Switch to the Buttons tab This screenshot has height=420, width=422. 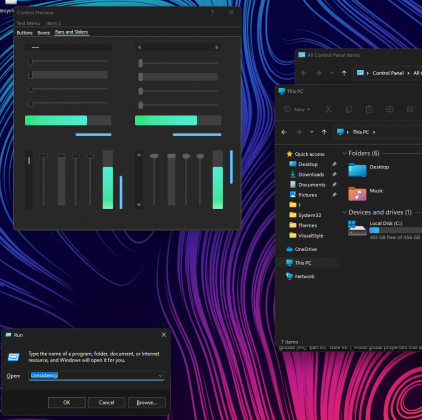pyautogui.click(x=25, y=33)
